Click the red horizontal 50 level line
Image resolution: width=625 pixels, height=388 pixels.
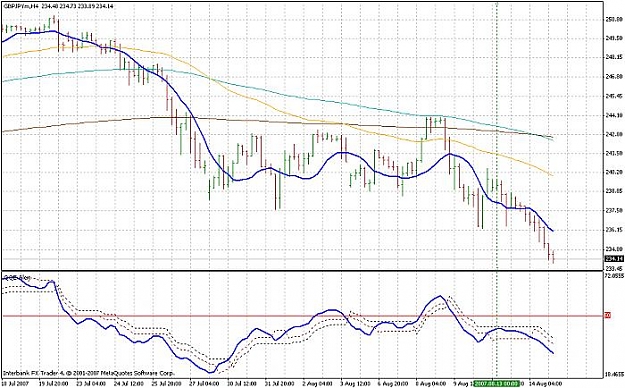point(303,316)
